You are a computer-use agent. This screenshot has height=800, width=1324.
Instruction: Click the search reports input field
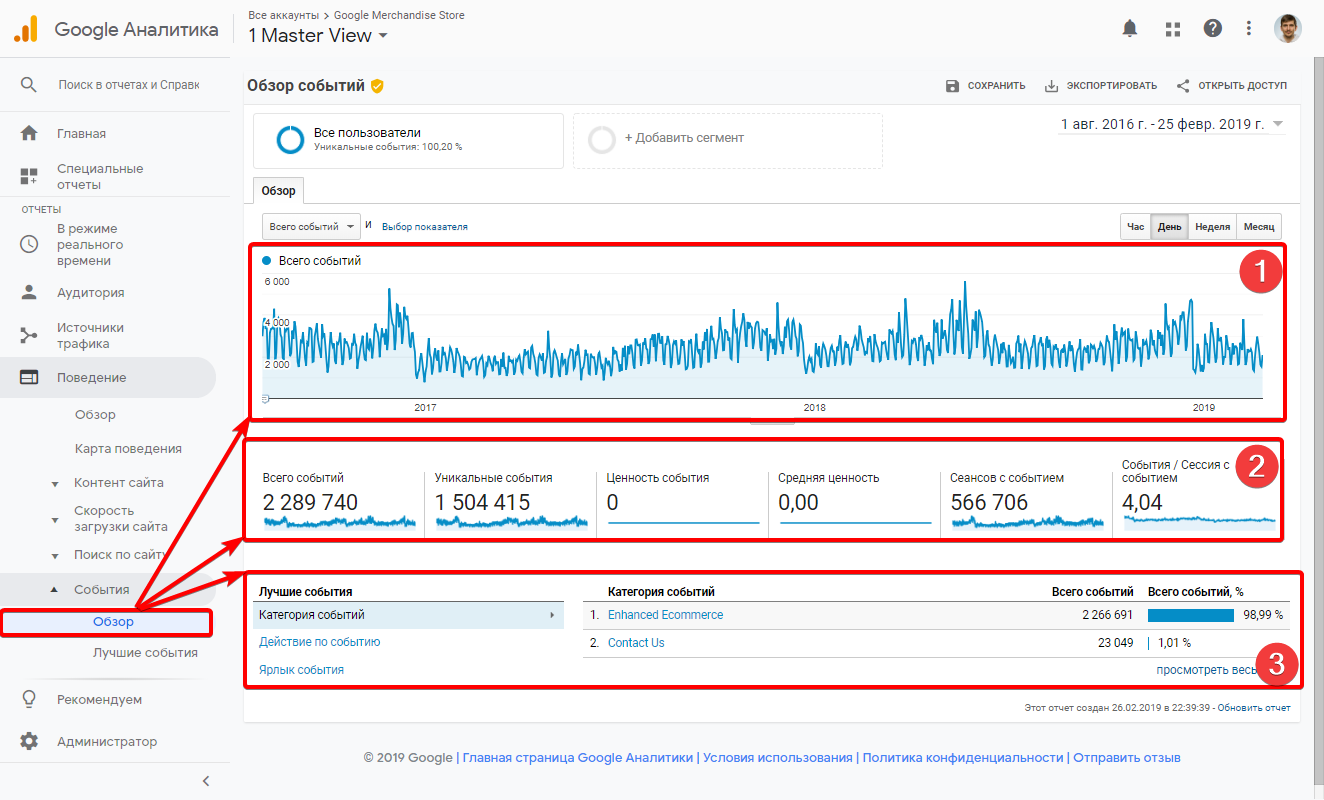click(128, 85)
